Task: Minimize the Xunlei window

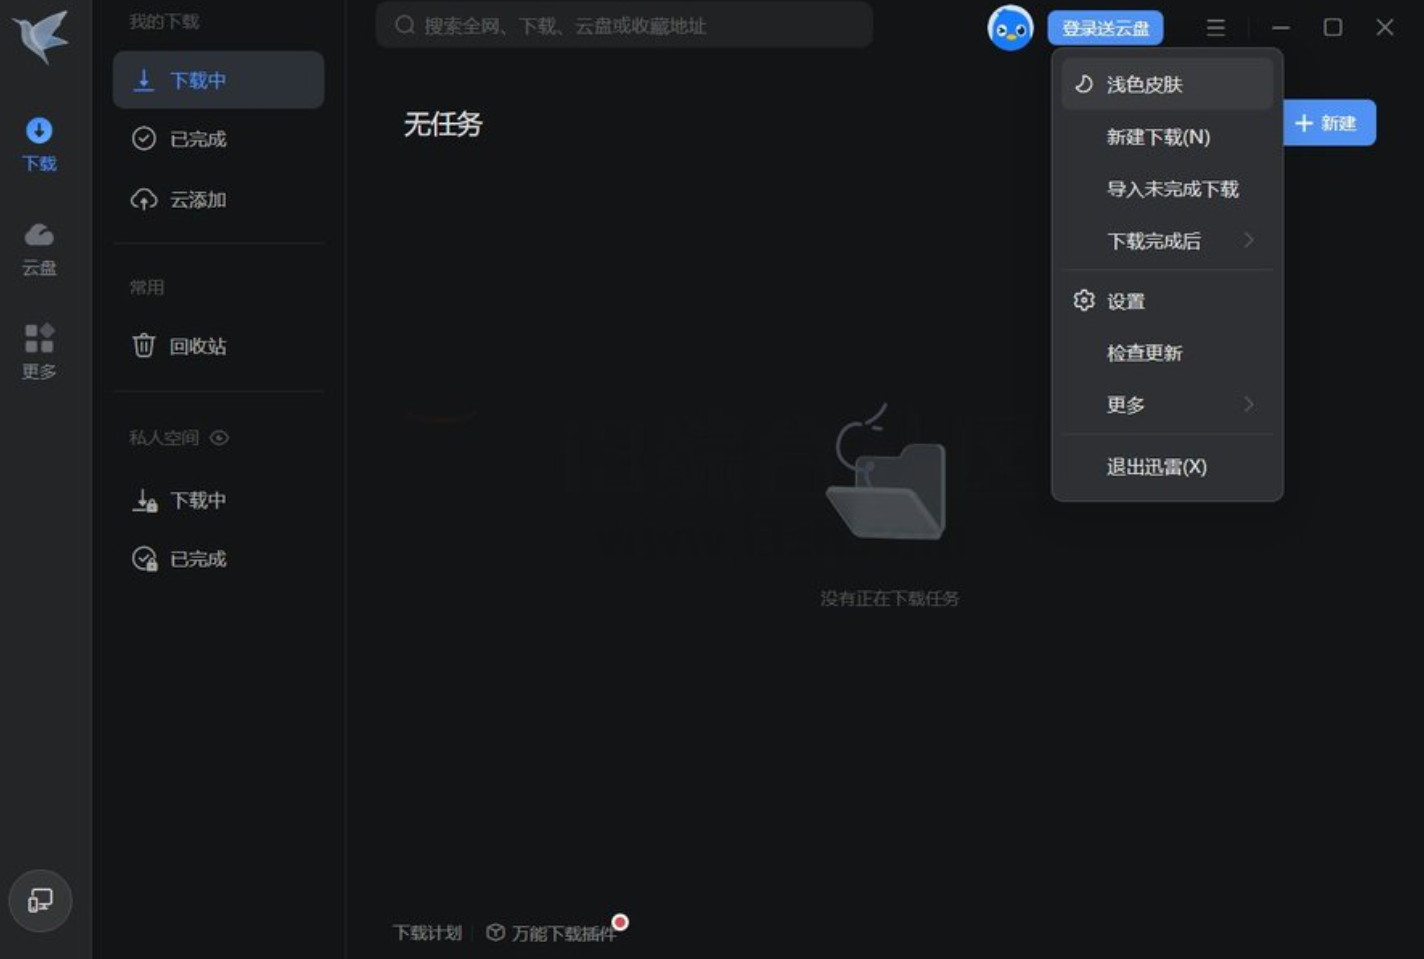Action: (x=1280, y=28)
